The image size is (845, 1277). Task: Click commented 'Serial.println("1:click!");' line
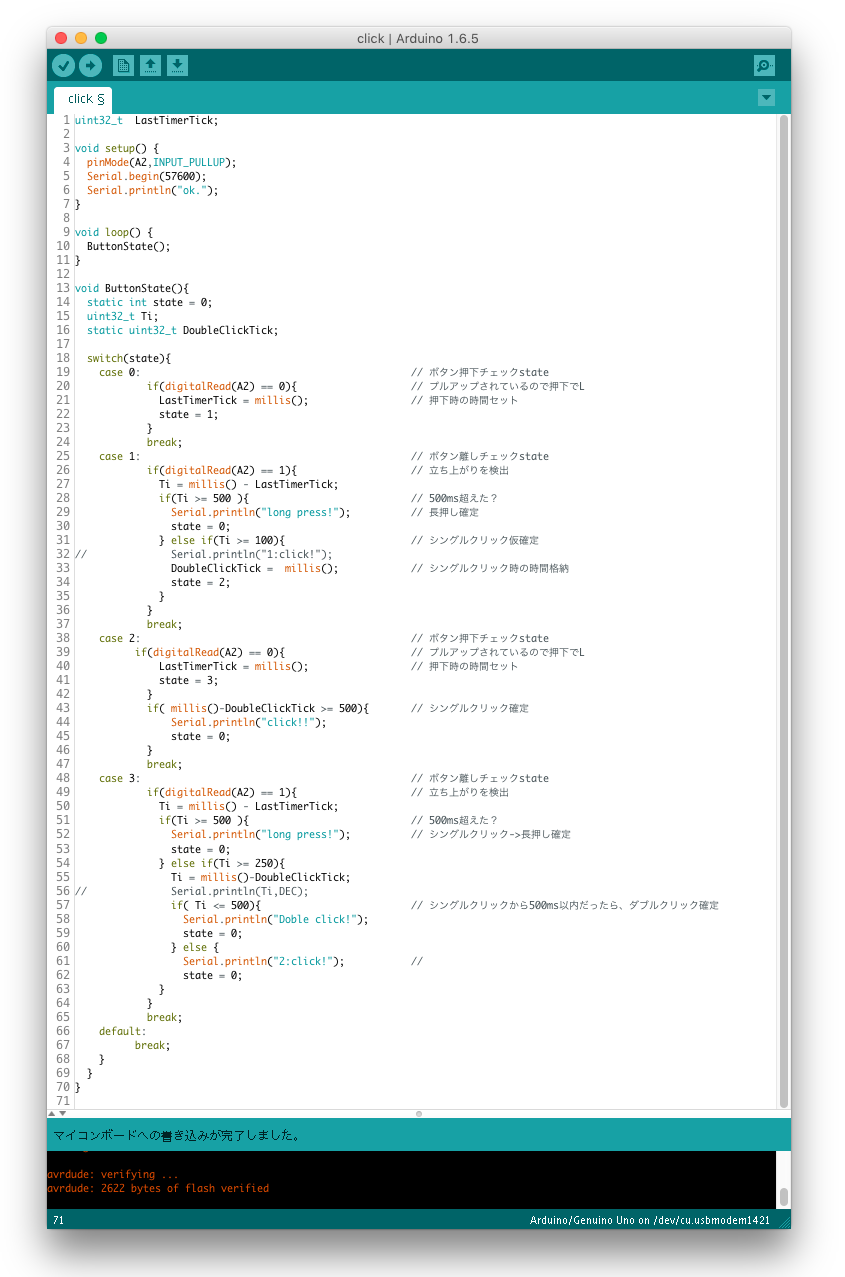[x=252, y=554]
